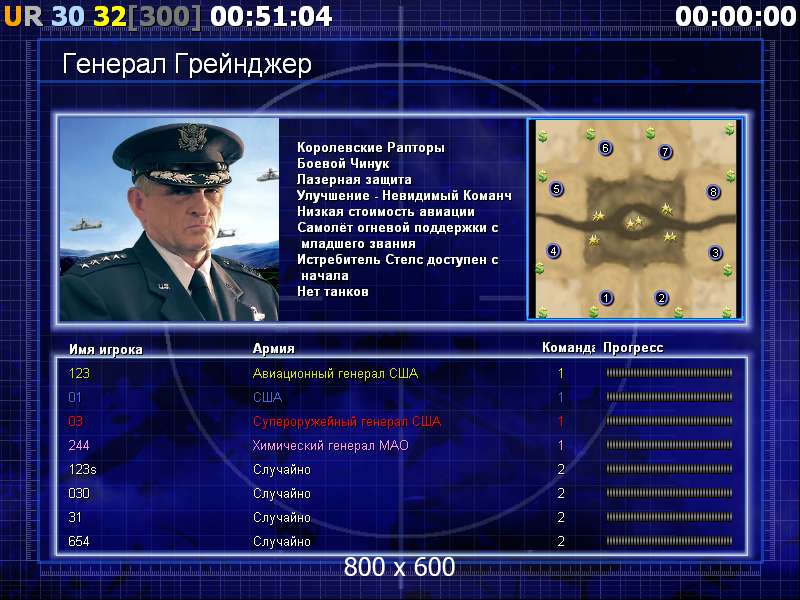Click the 'Нет танков' line
The width and height of the screenshot is (800, 600).
point(333,291)
